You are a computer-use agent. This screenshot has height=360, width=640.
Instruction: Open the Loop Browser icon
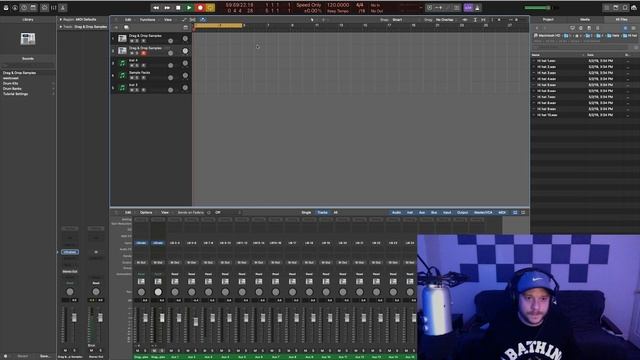[625, 8]
